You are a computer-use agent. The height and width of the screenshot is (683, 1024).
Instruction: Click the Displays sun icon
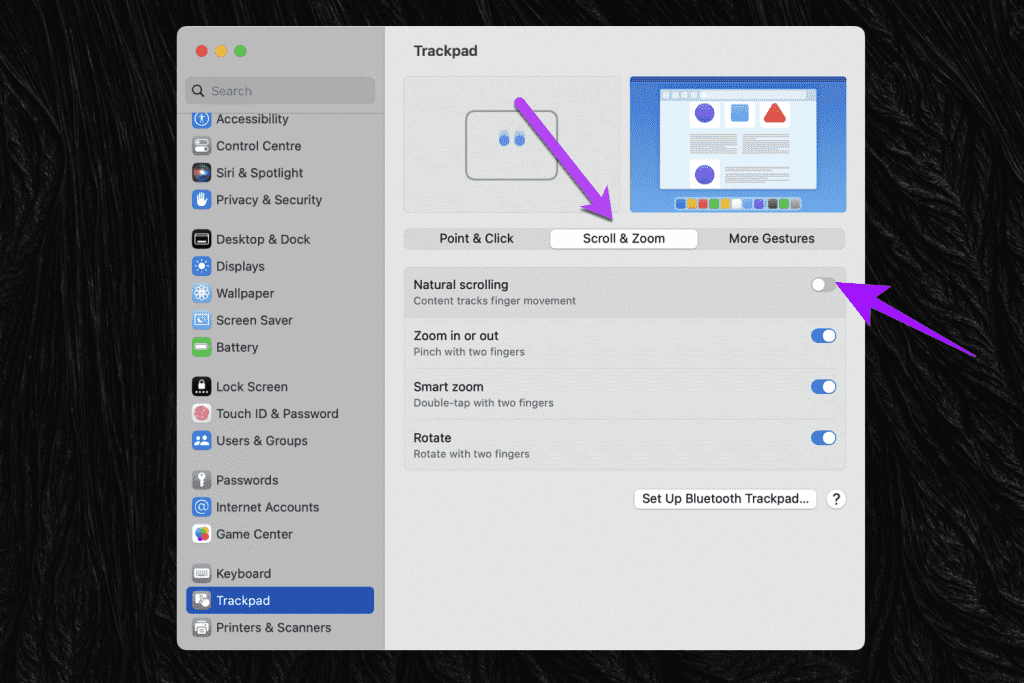coord(202,266)
